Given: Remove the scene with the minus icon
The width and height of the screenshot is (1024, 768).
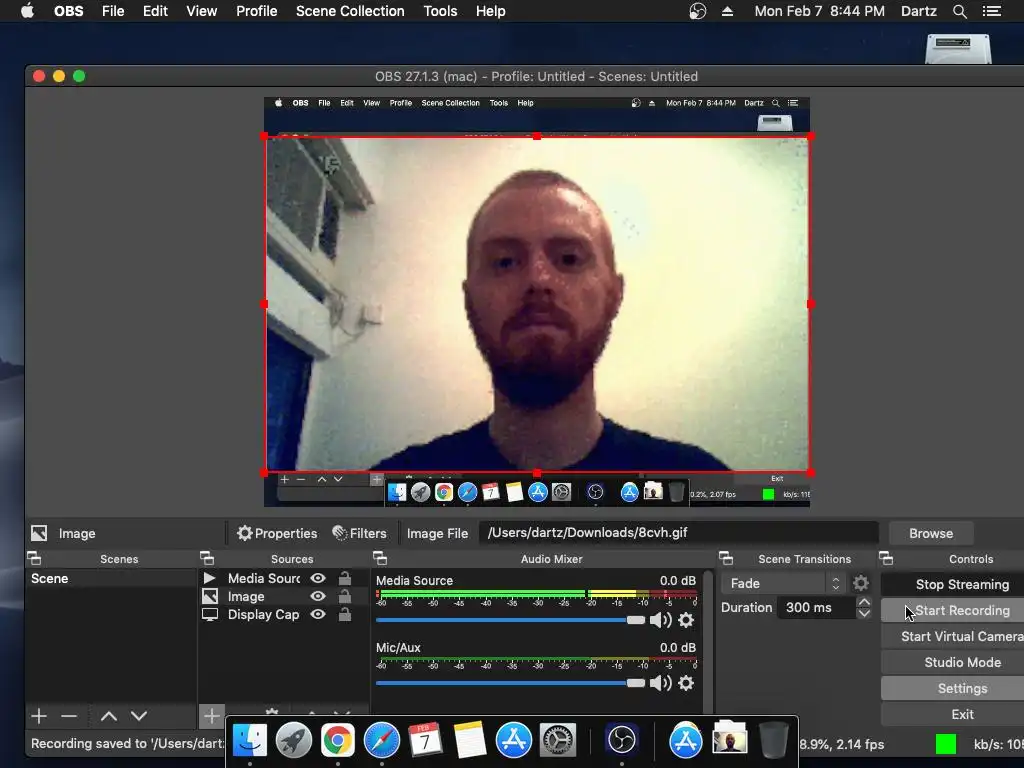Looking at the screenshot, I should pos(69,716).
